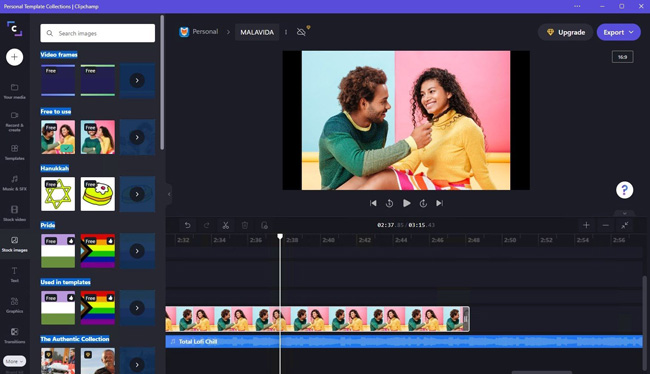The width and height of the screenshot is (650, 374).
Task: Click the Search images field
Action: click(x=98, y=33)
